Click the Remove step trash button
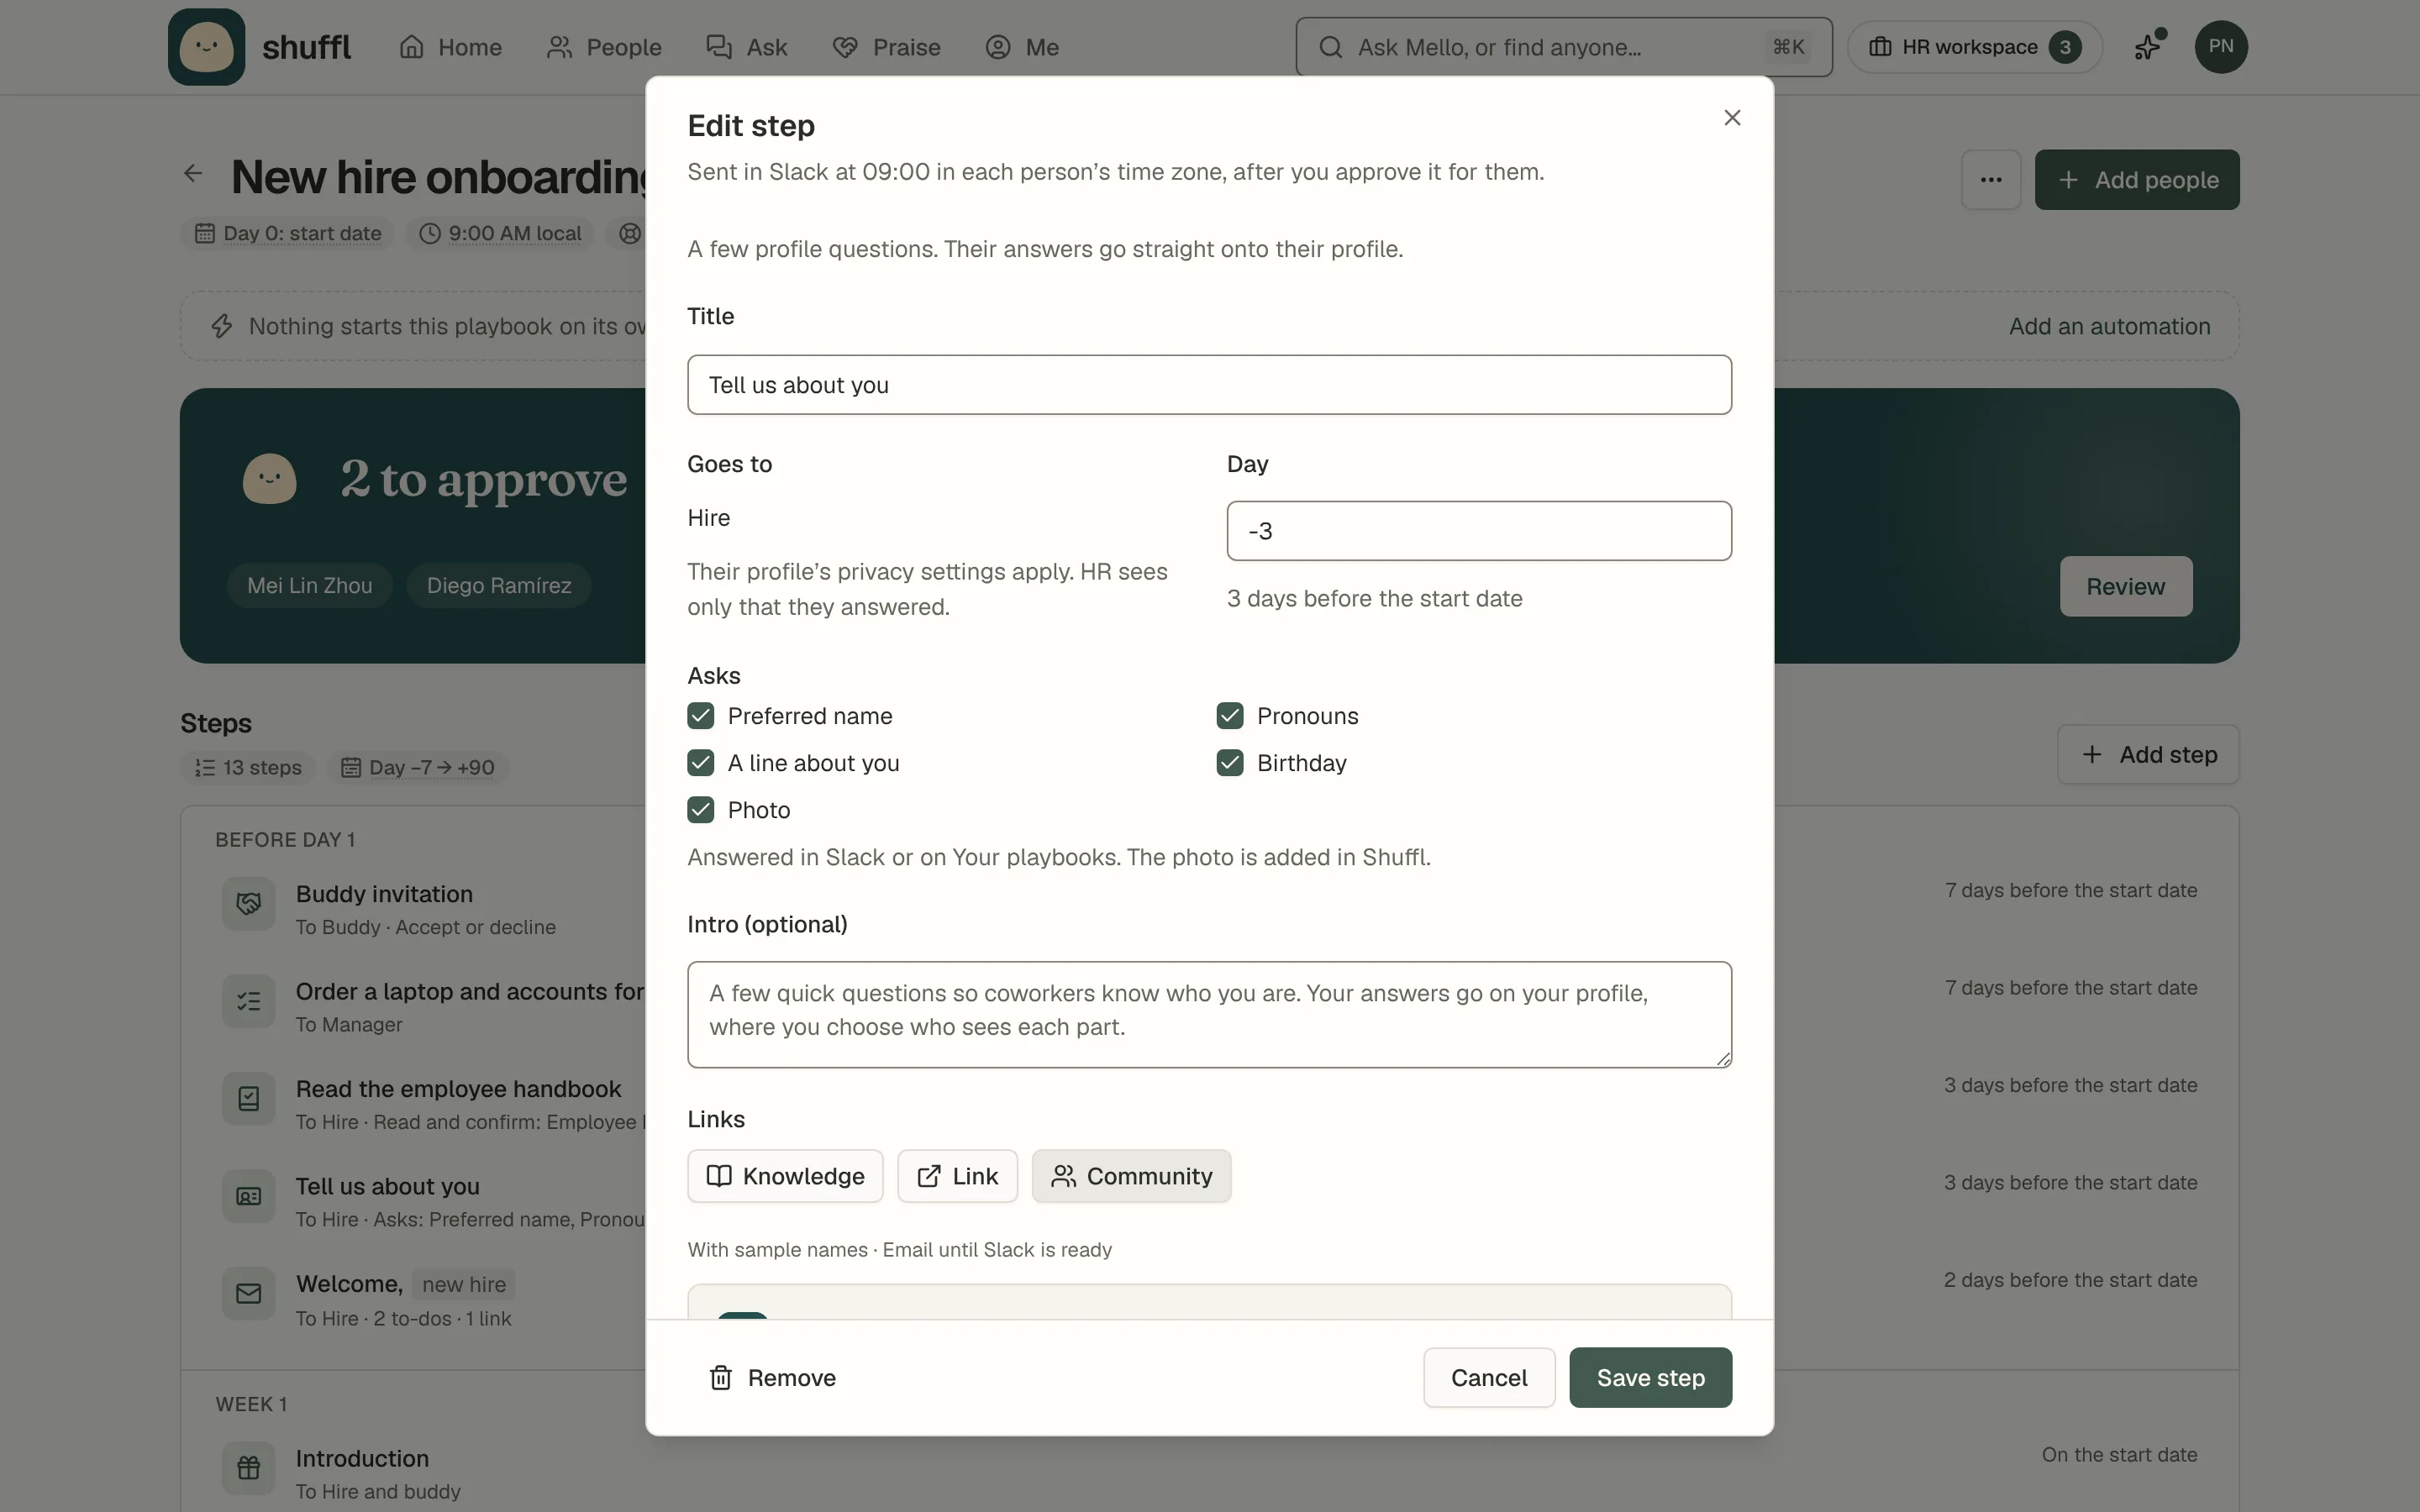The width and height of the screenshot is (2420, 1512). 772,1378
